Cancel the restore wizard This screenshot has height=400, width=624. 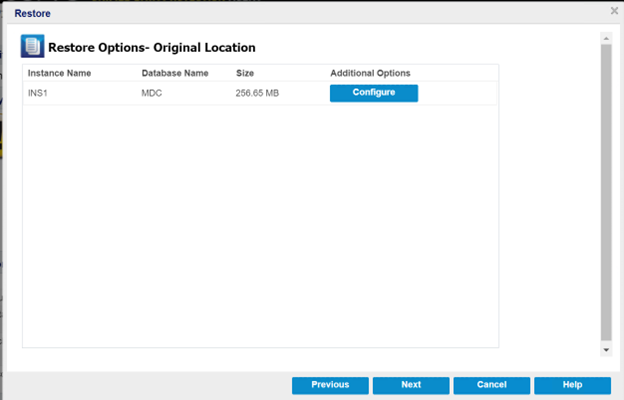pos(491,385)
